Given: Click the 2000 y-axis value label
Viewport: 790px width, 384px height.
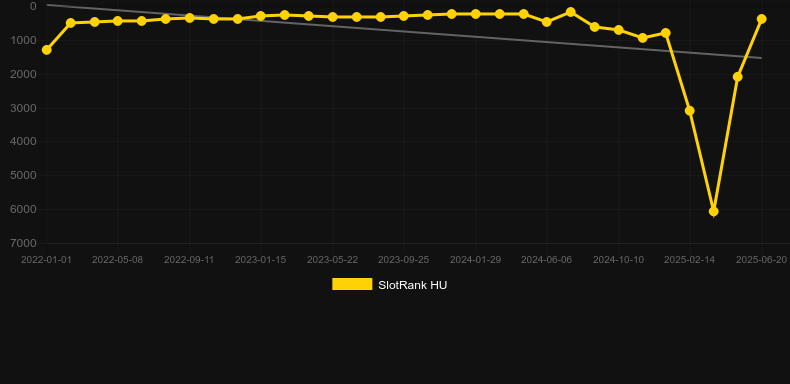Looking at the screenshot, I should point(23,74).
